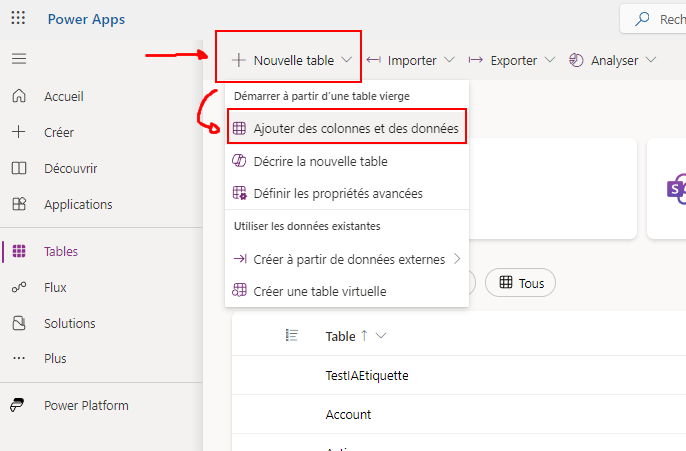Click the sort arrow next to Table column

pos(364,336)
